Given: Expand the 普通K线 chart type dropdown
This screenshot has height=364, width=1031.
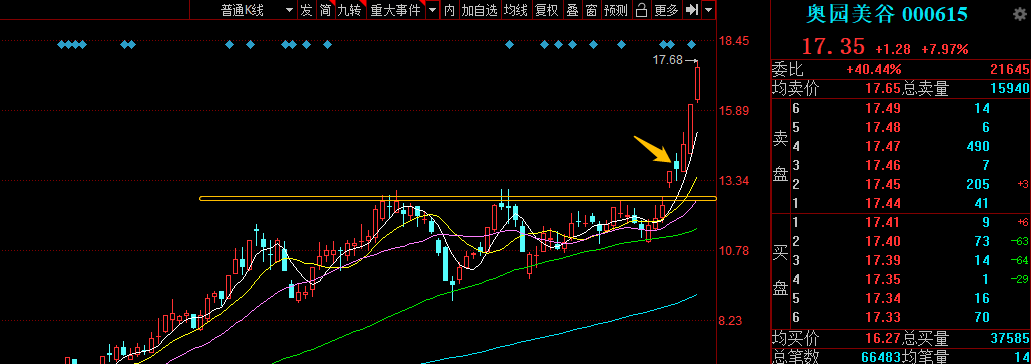Looking at the screenshot, I should click(x=289, y=10).
